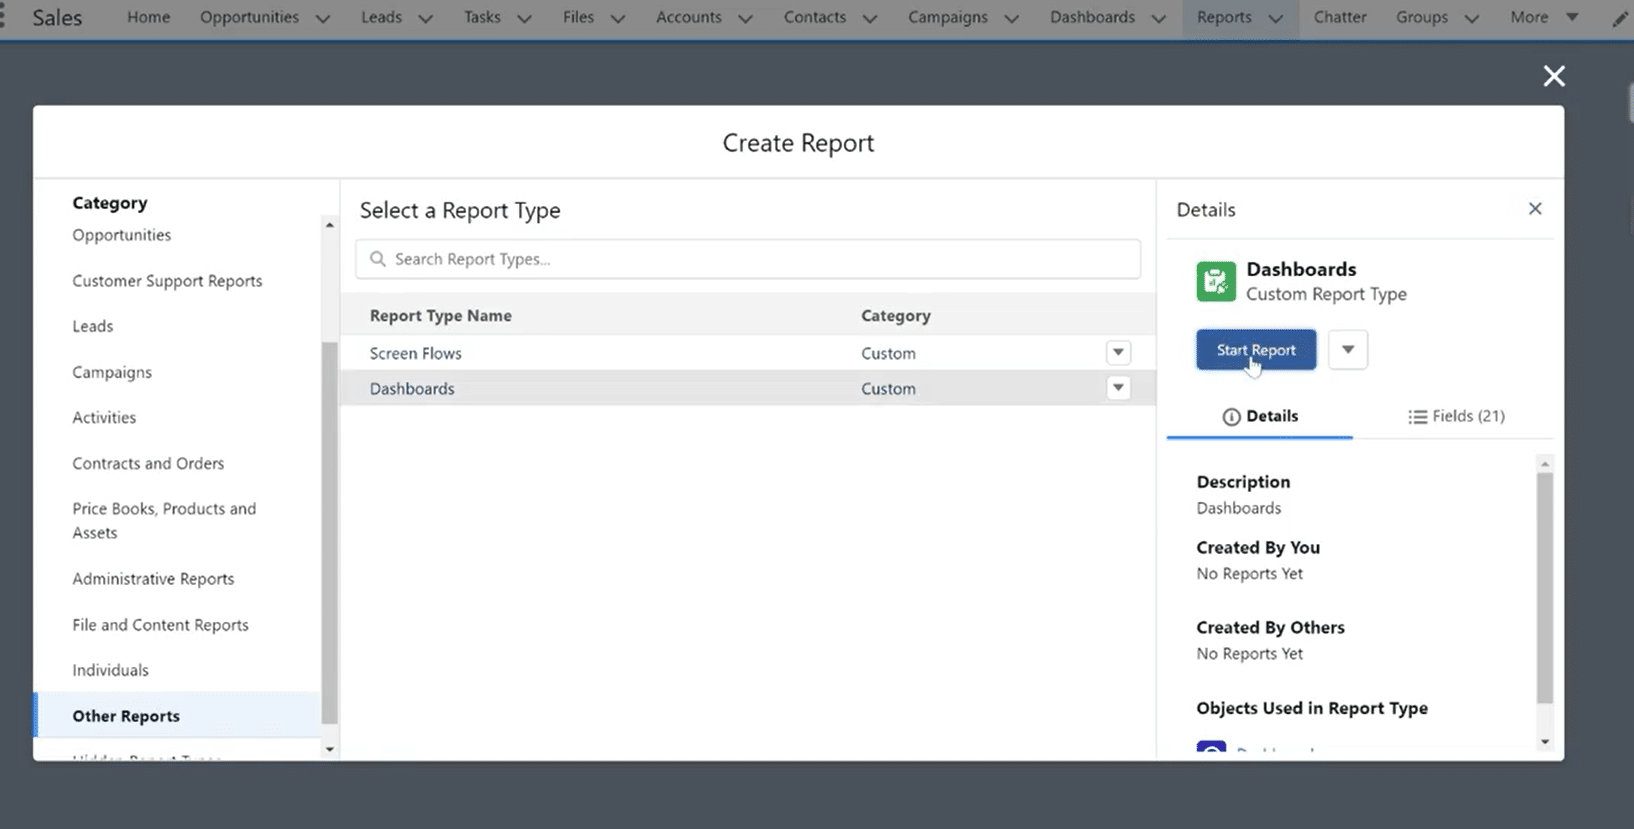Open the More navigation menu
Image resolution: width=1634 pixels, height=829 pixels.
pyautogui.click(x=1544, y=17)
